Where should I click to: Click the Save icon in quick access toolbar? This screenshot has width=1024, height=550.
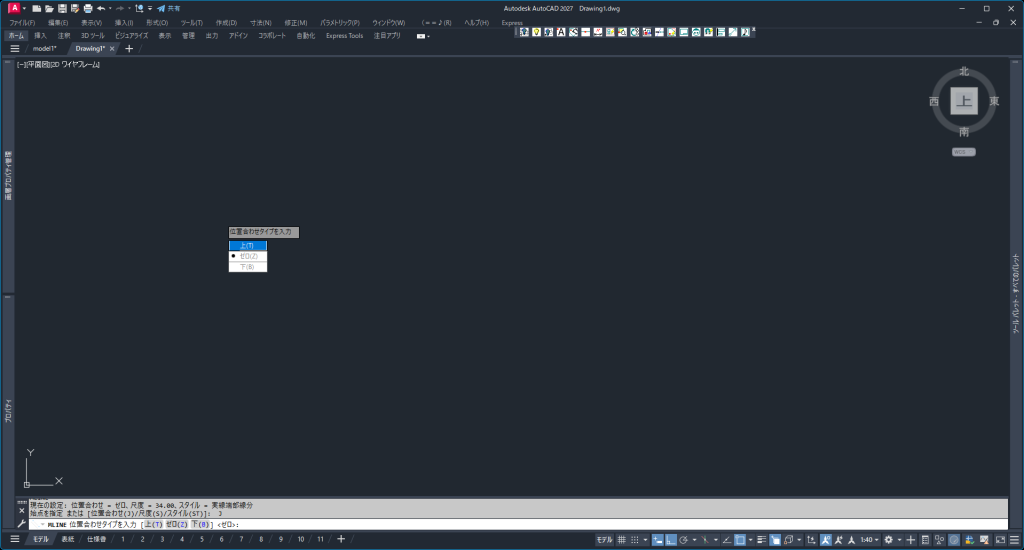(x=61, y=8)
